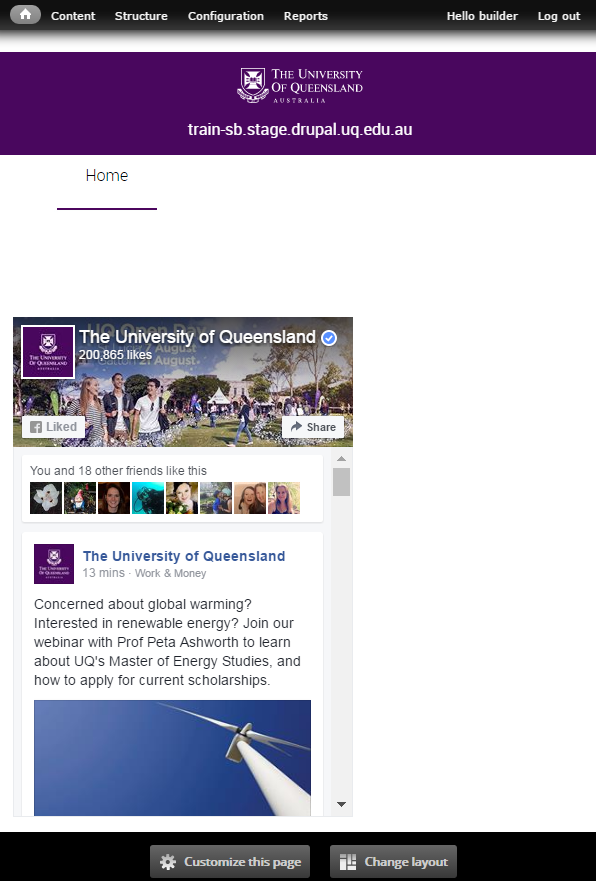Toggle the Facebook Liked button

point(53,426)
